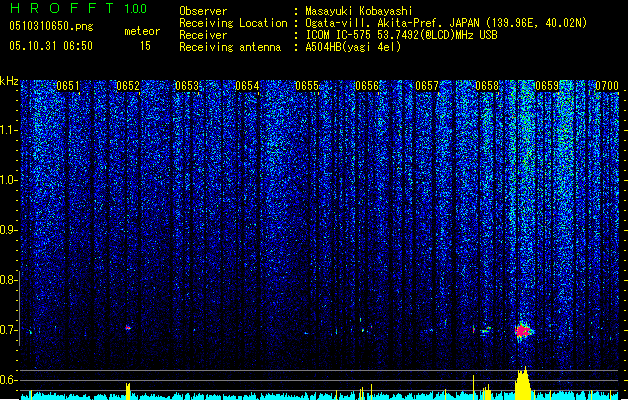Click the 0657 time marker
The width and height of the screenshot is (629, 400).
click(427, 86)
